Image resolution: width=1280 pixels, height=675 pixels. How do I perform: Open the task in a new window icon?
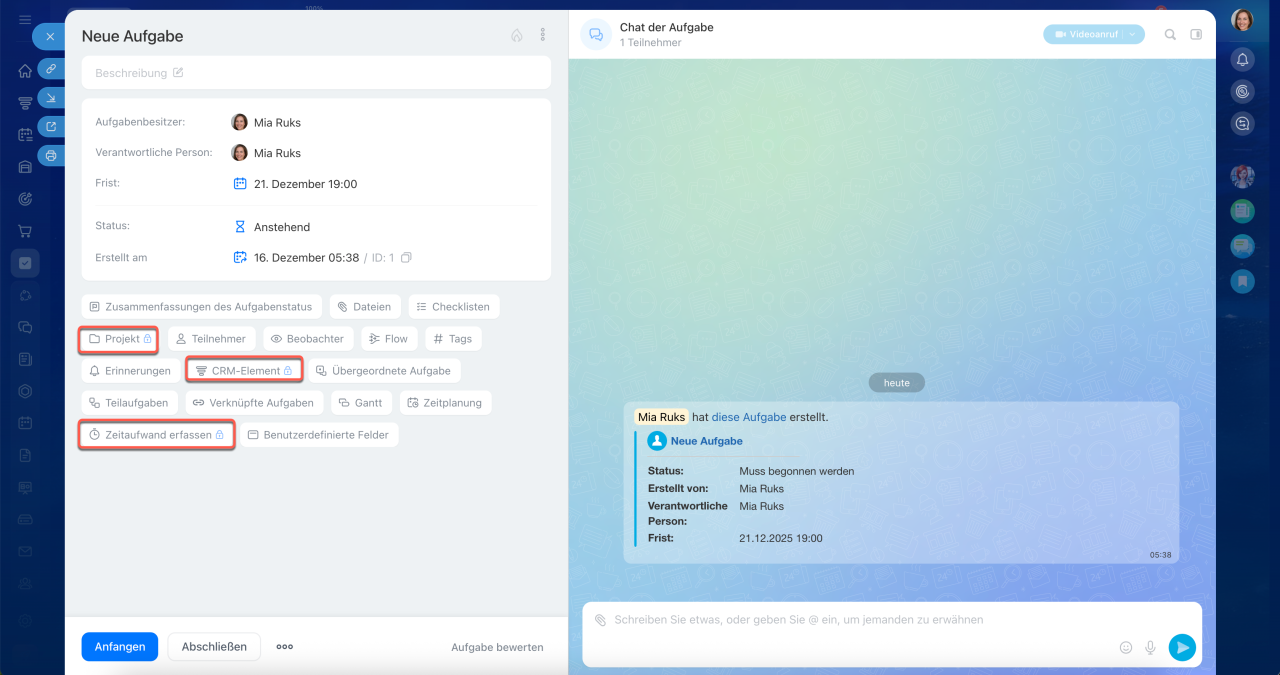click(51, 126)
